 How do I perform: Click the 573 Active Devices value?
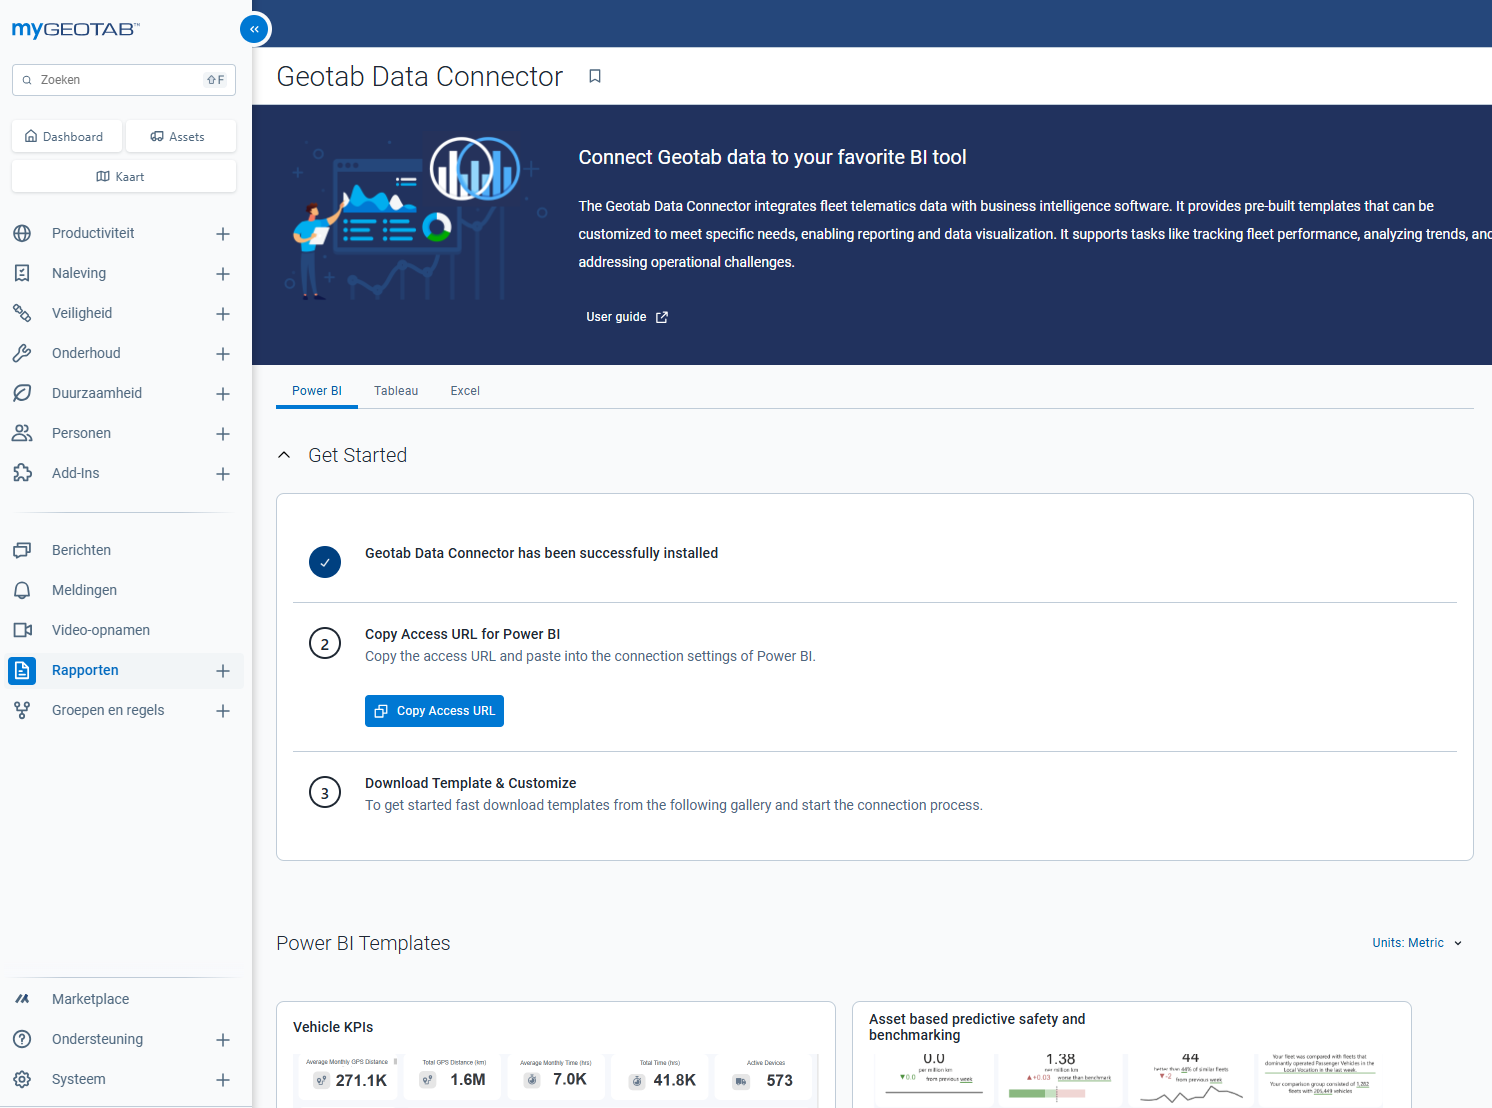pyautogui.click(x=780, y=1081)
